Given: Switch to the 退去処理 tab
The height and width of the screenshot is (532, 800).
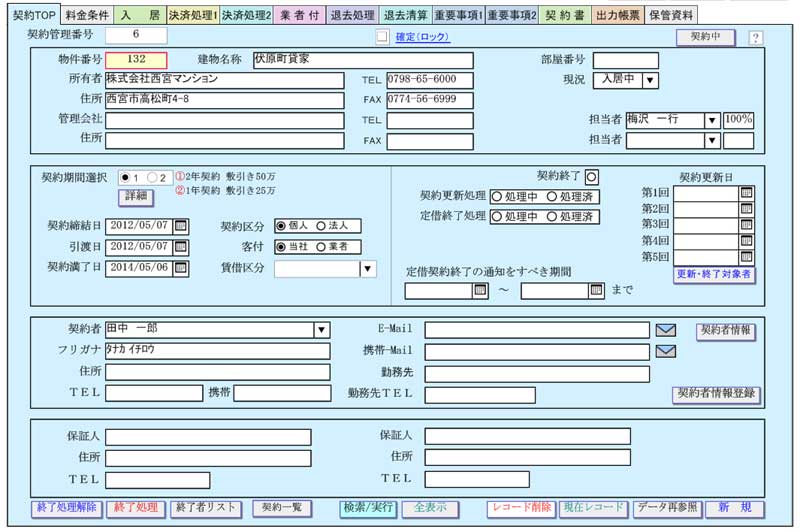Looking at the screenshot, I should 353,15.
